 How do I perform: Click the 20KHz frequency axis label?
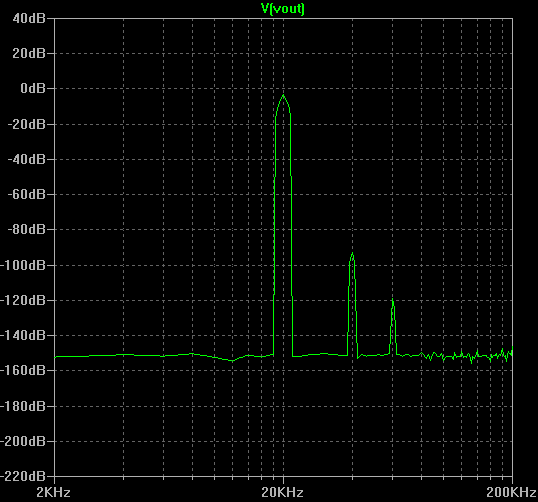coord(282,492)
